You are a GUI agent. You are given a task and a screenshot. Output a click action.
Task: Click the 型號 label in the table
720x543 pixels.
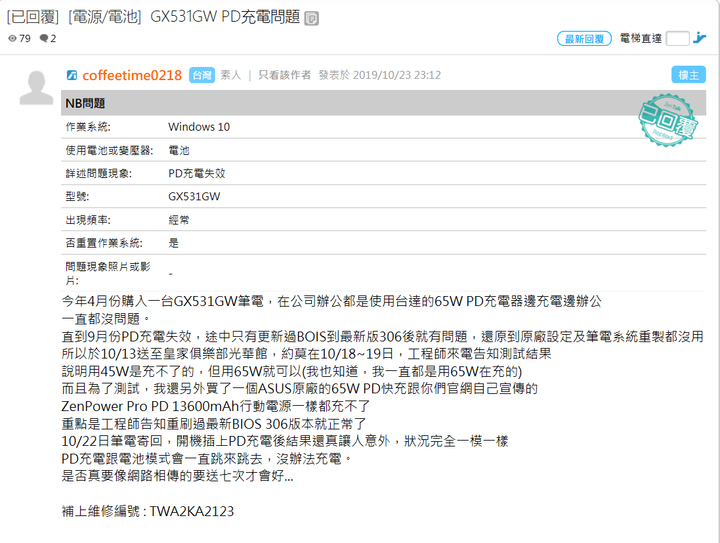77,196
